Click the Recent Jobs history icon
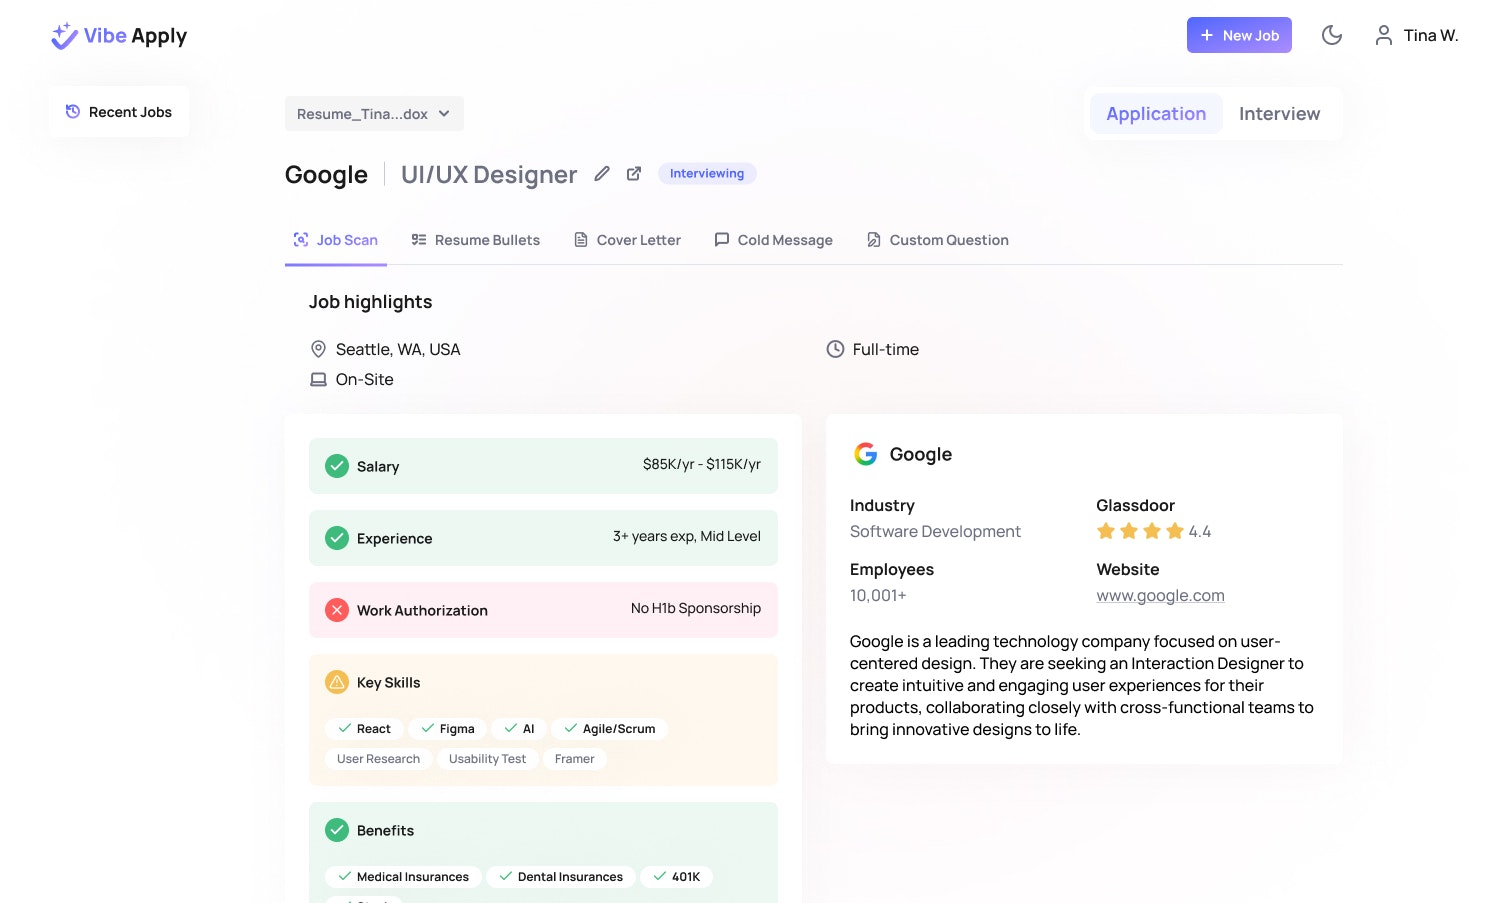Viewport: 1512px width, 903px height. (73, 112)
